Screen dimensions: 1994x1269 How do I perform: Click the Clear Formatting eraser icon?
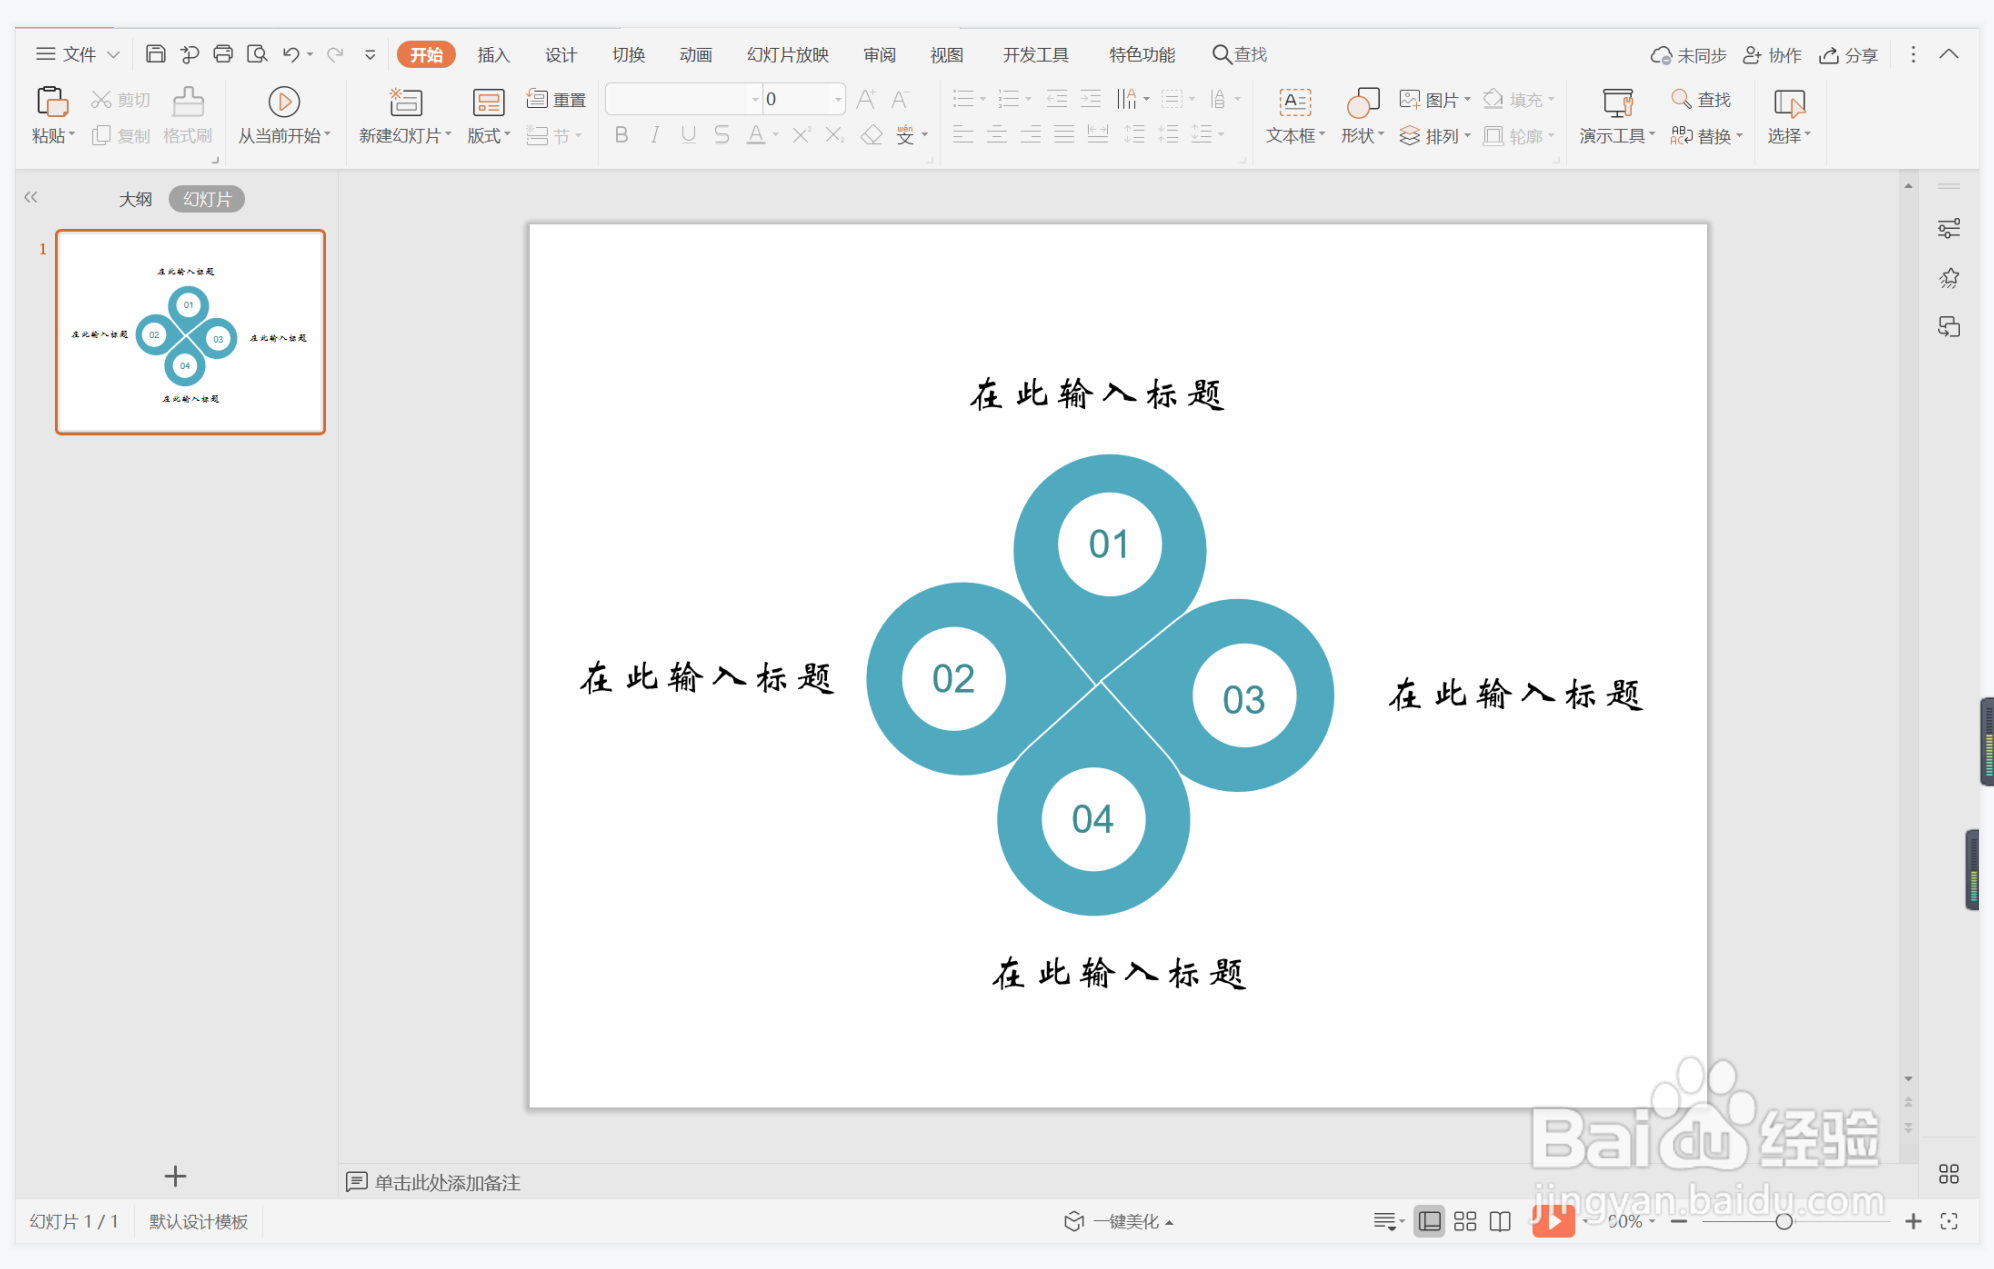point(871,135)
